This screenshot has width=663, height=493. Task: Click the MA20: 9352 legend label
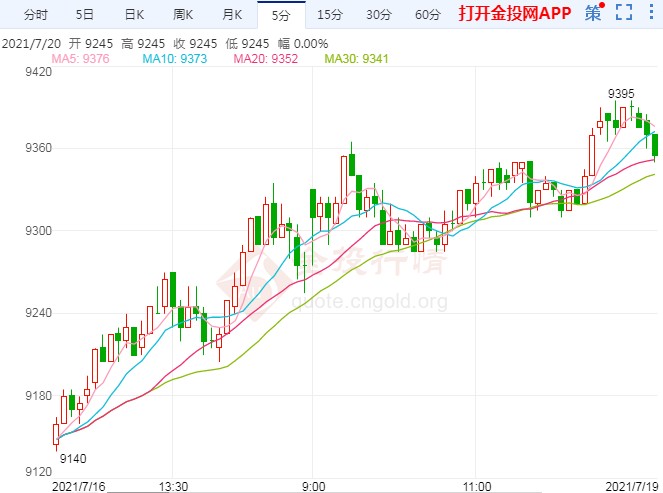point(266,60)
